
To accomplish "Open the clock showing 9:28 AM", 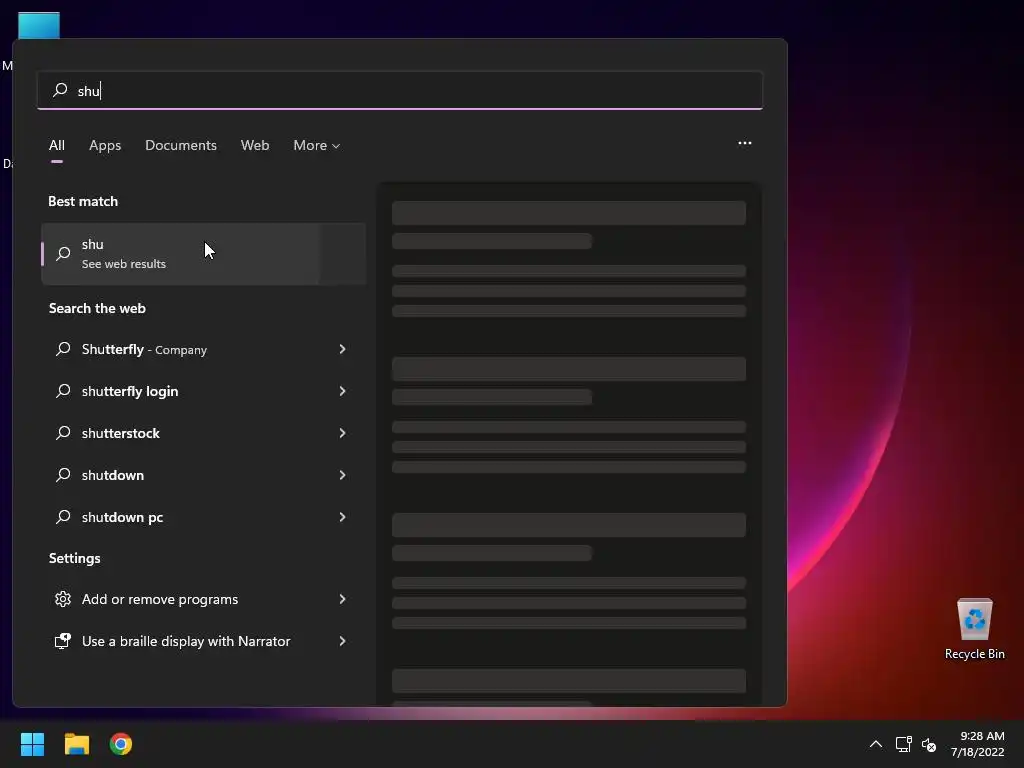I will (978, 744).
